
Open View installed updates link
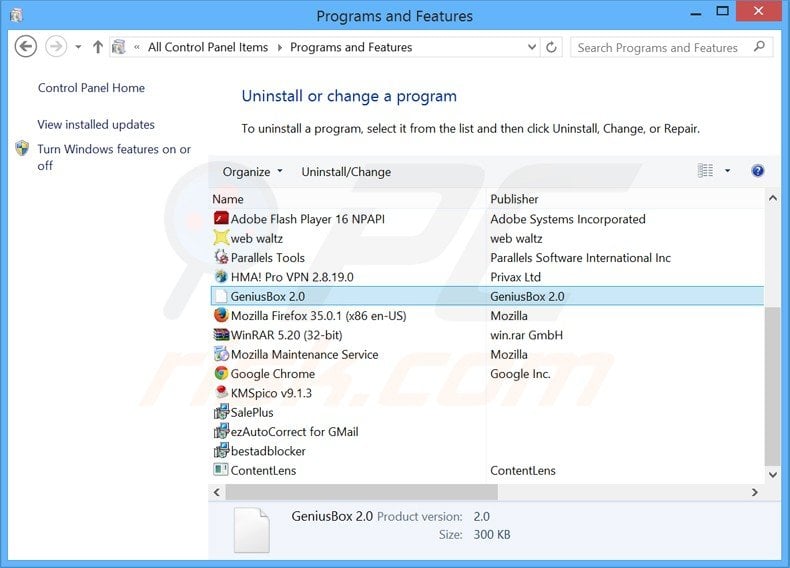[96, 124]
